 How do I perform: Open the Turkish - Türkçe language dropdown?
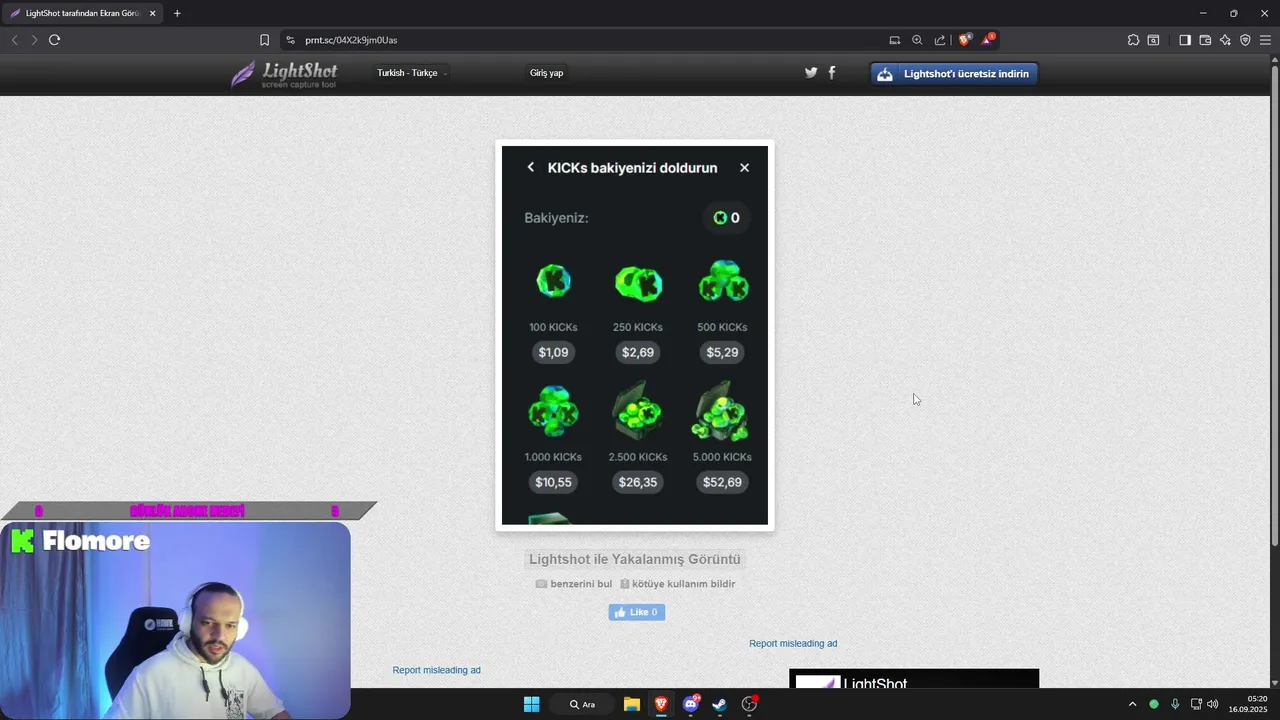(x=411, y=73)
